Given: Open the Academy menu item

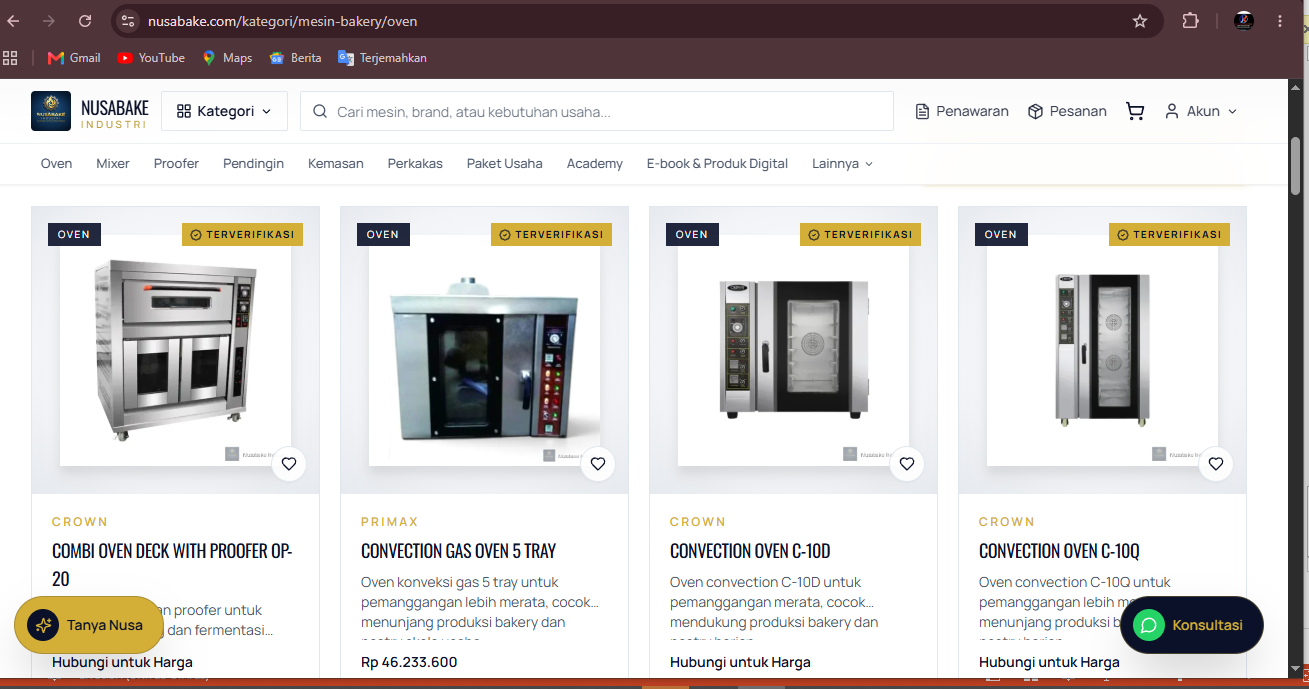Looking at the screenshot, I should click(x=594, y=163).
